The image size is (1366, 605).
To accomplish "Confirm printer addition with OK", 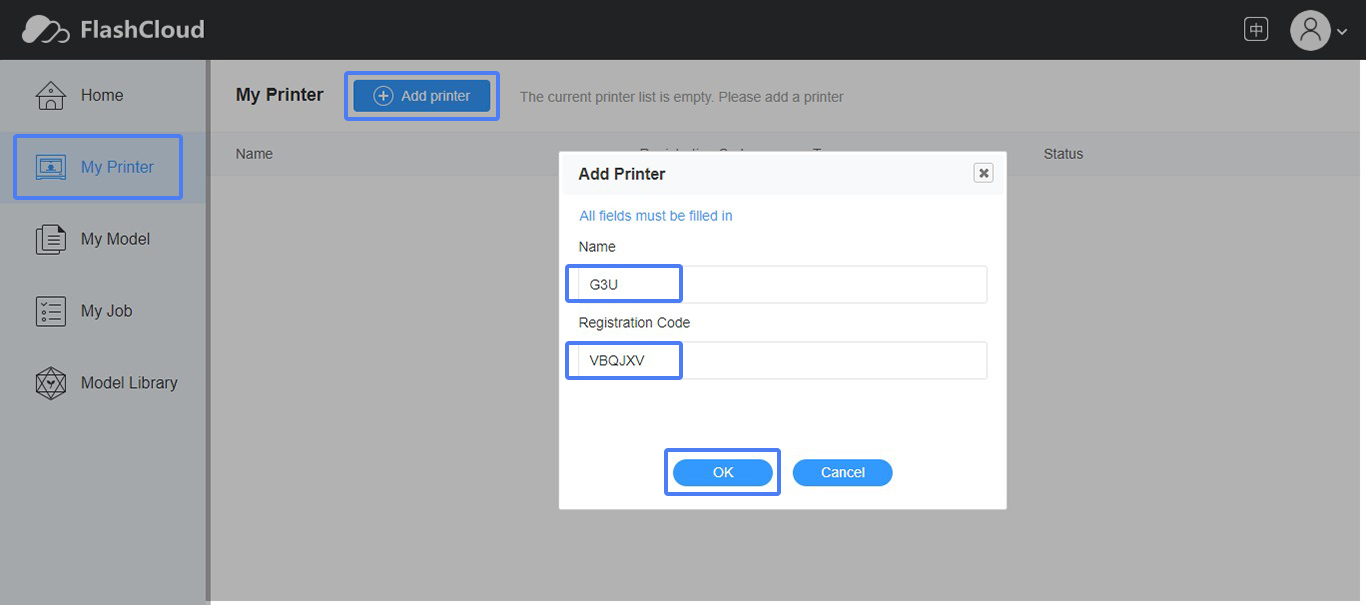I will (x=722, y=471).
